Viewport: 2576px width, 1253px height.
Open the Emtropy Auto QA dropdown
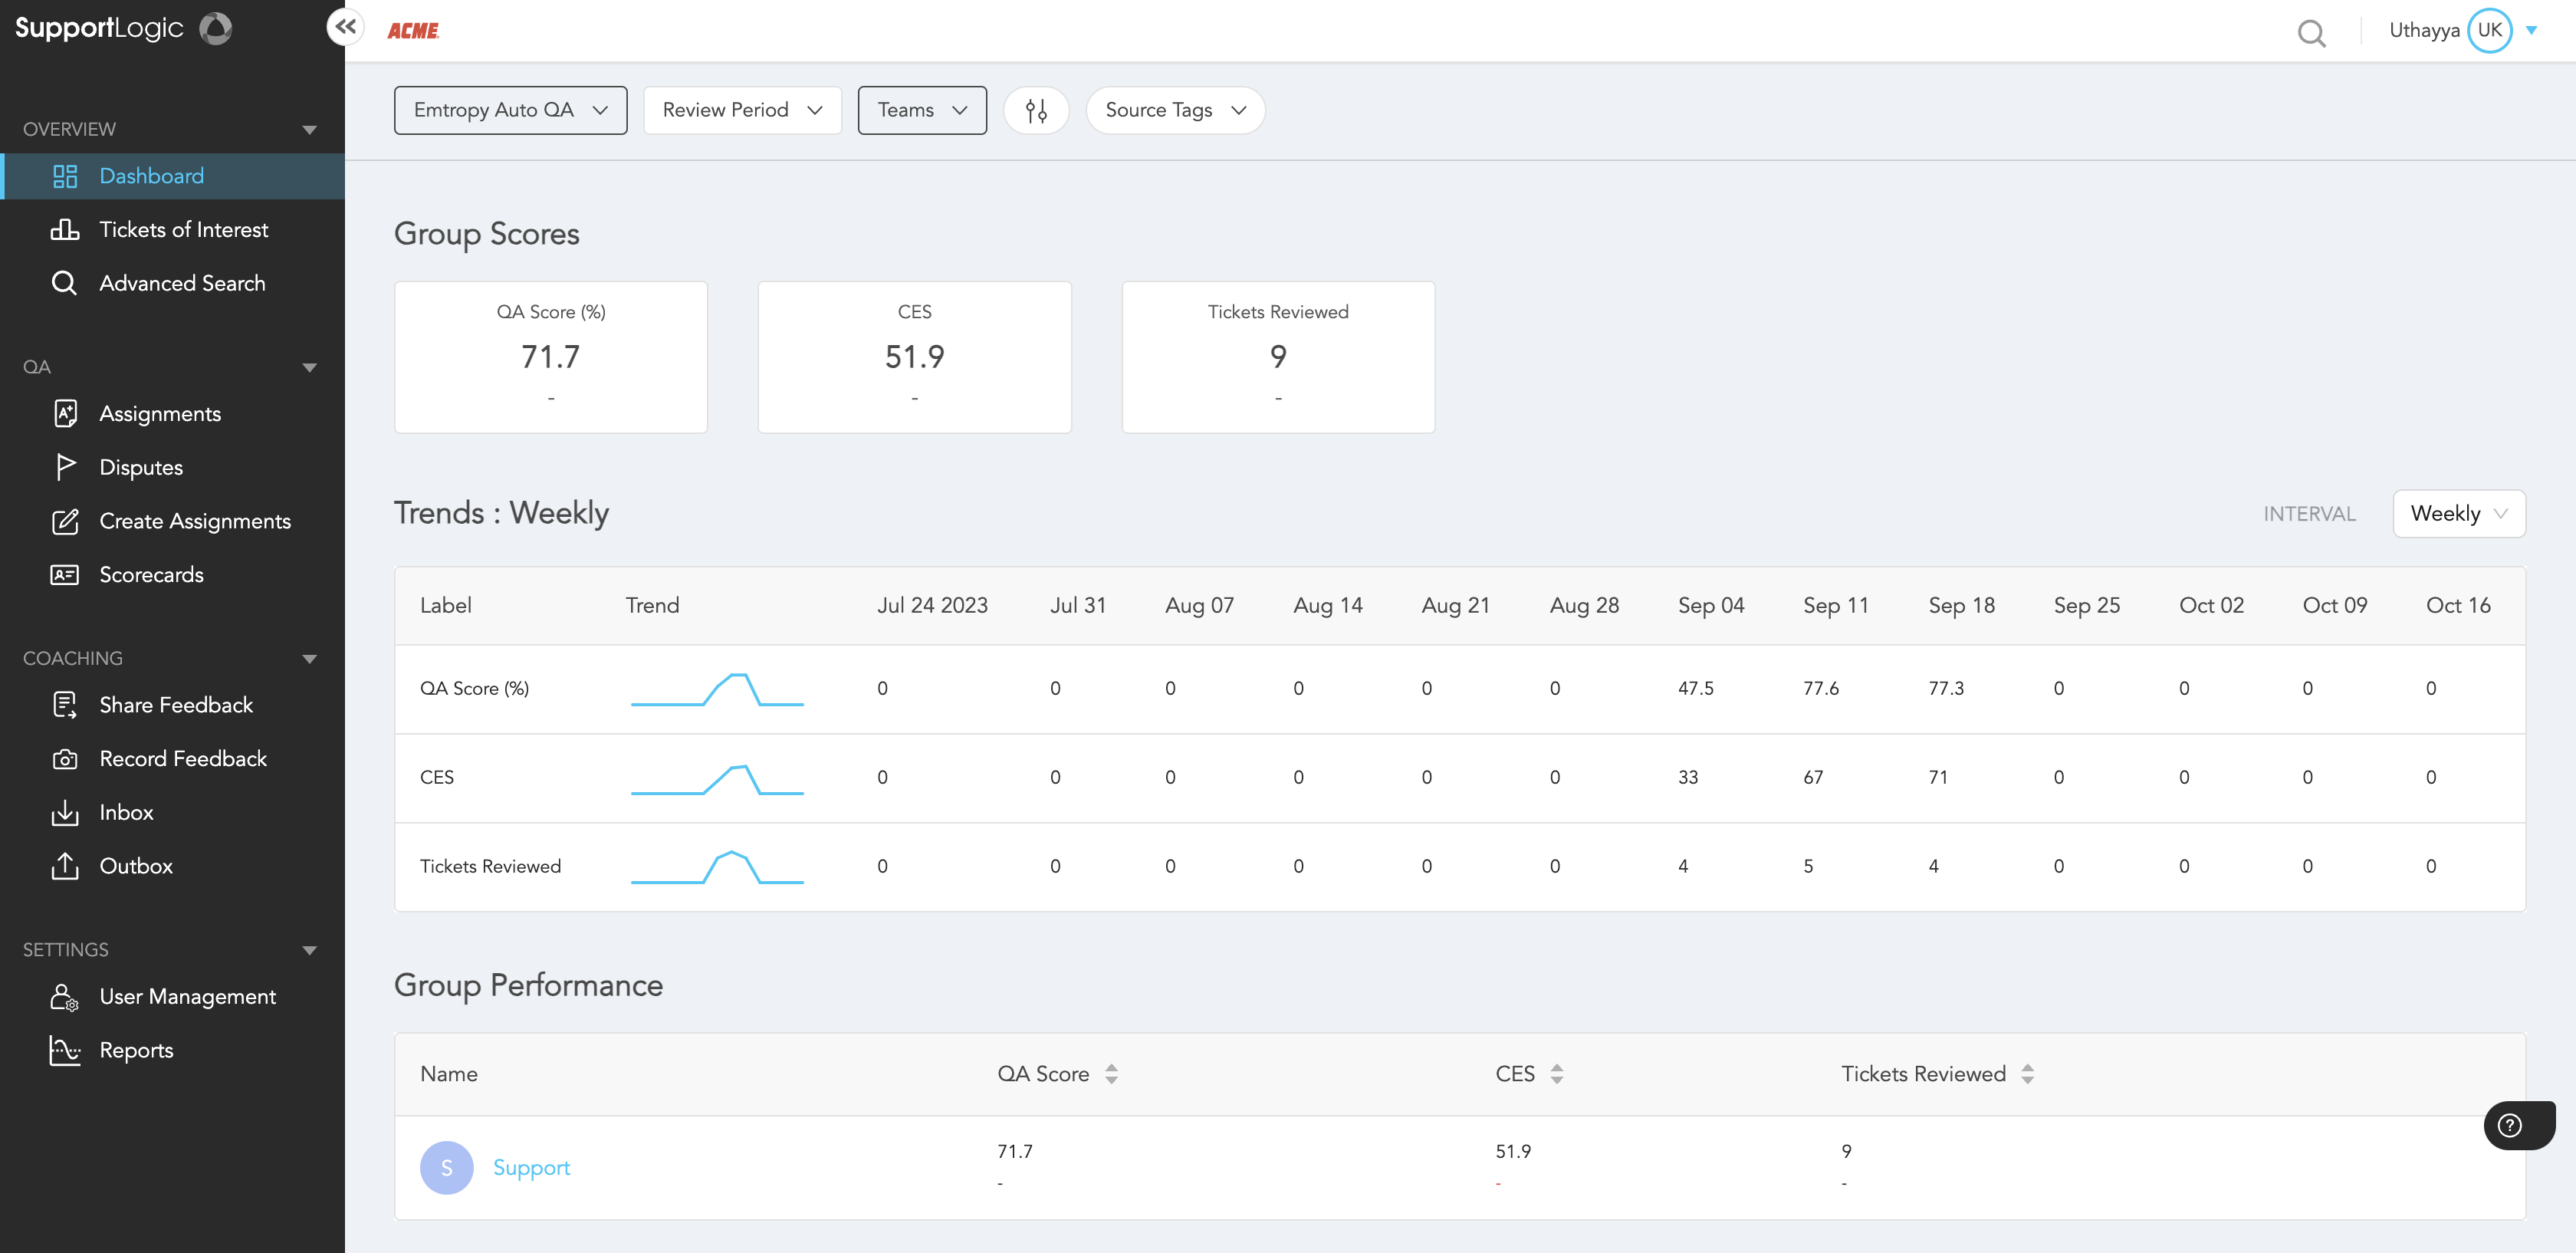coord(511,110)
